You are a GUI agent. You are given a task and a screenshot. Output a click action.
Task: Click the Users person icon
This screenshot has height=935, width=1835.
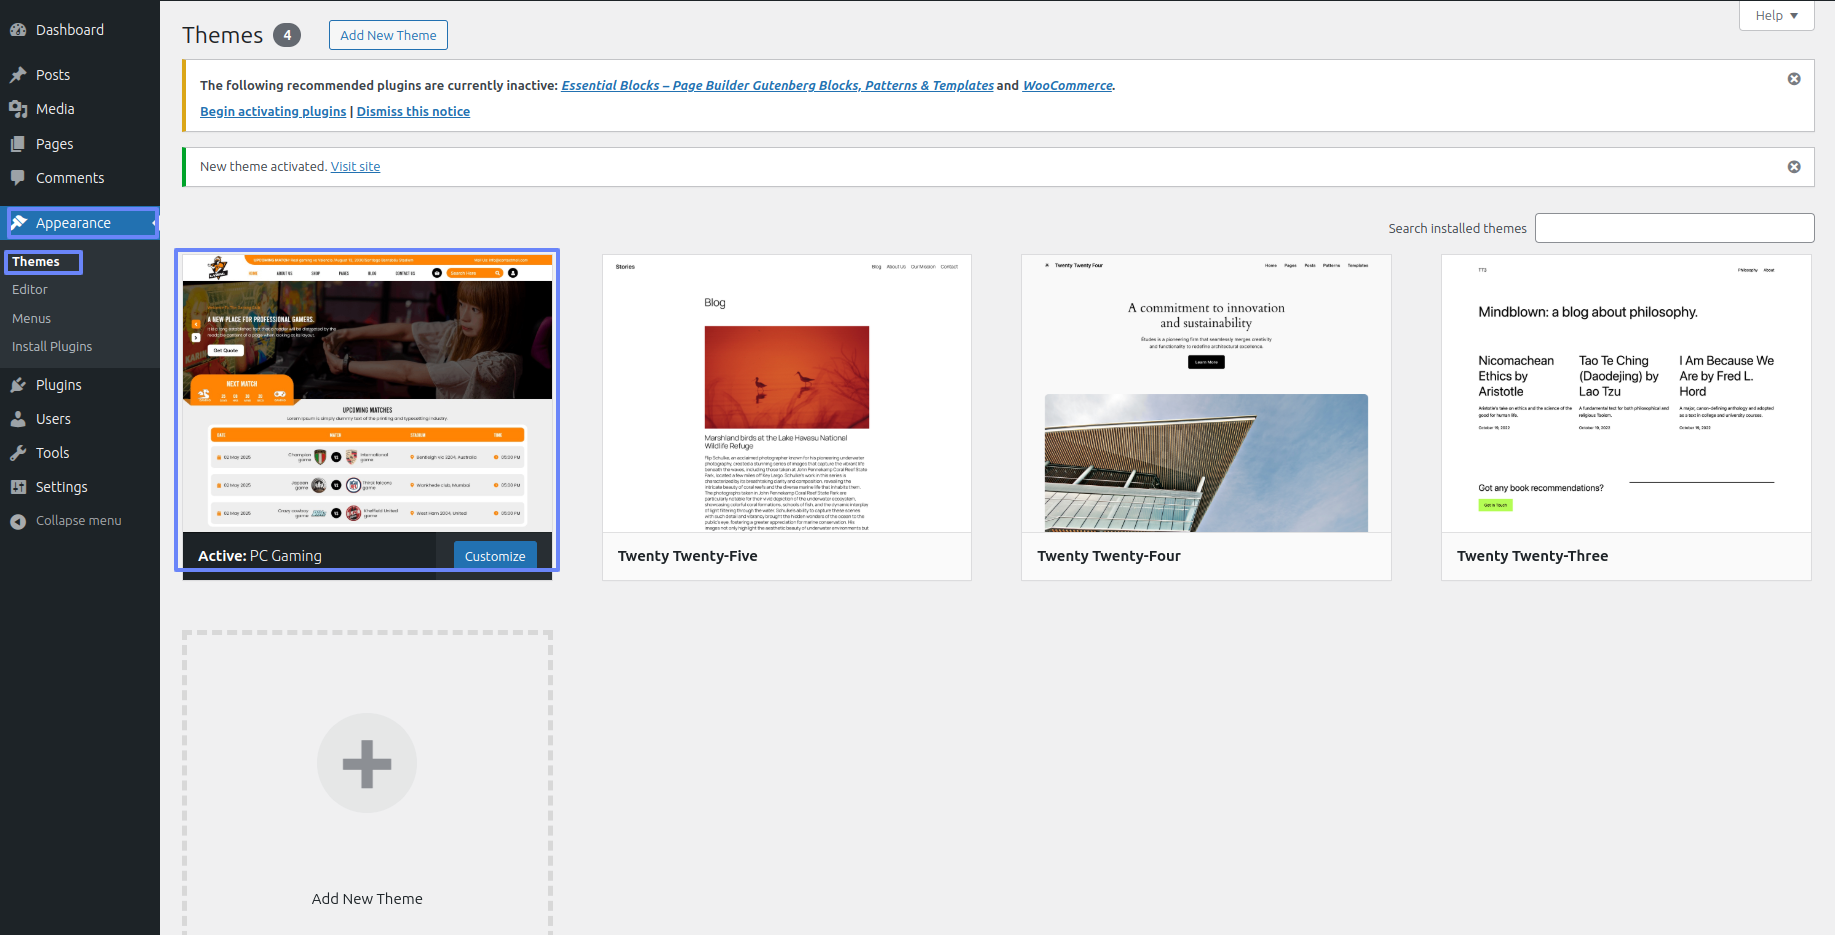click(x=18, y=419)
